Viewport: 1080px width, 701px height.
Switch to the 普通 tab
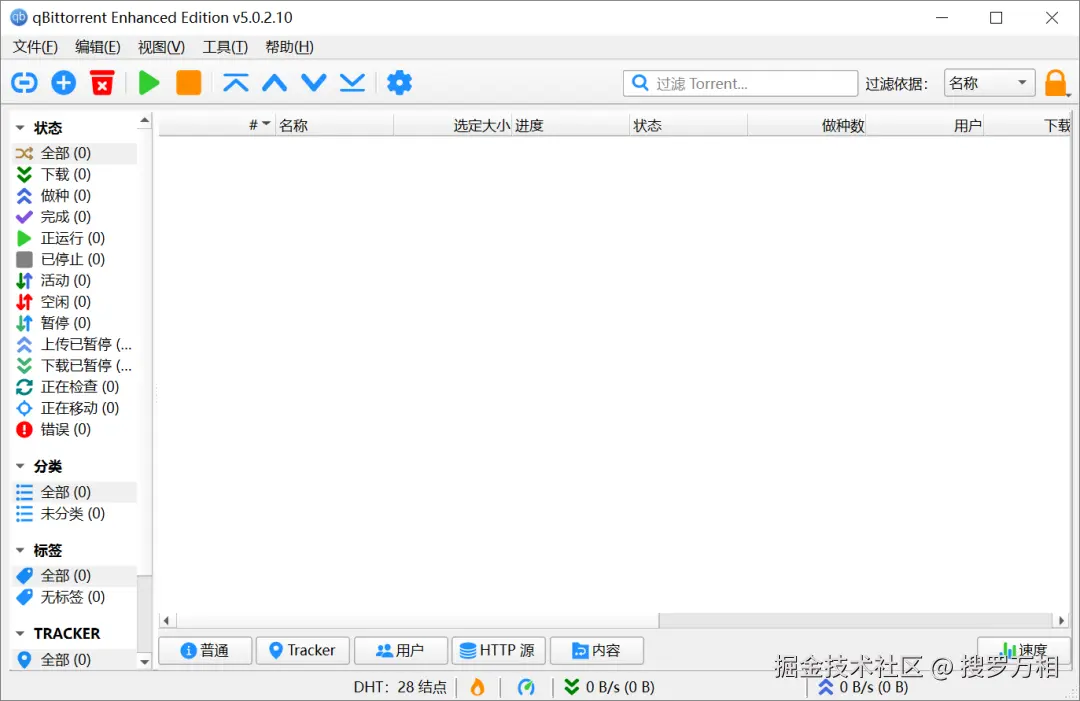click(x=205, y=651)
